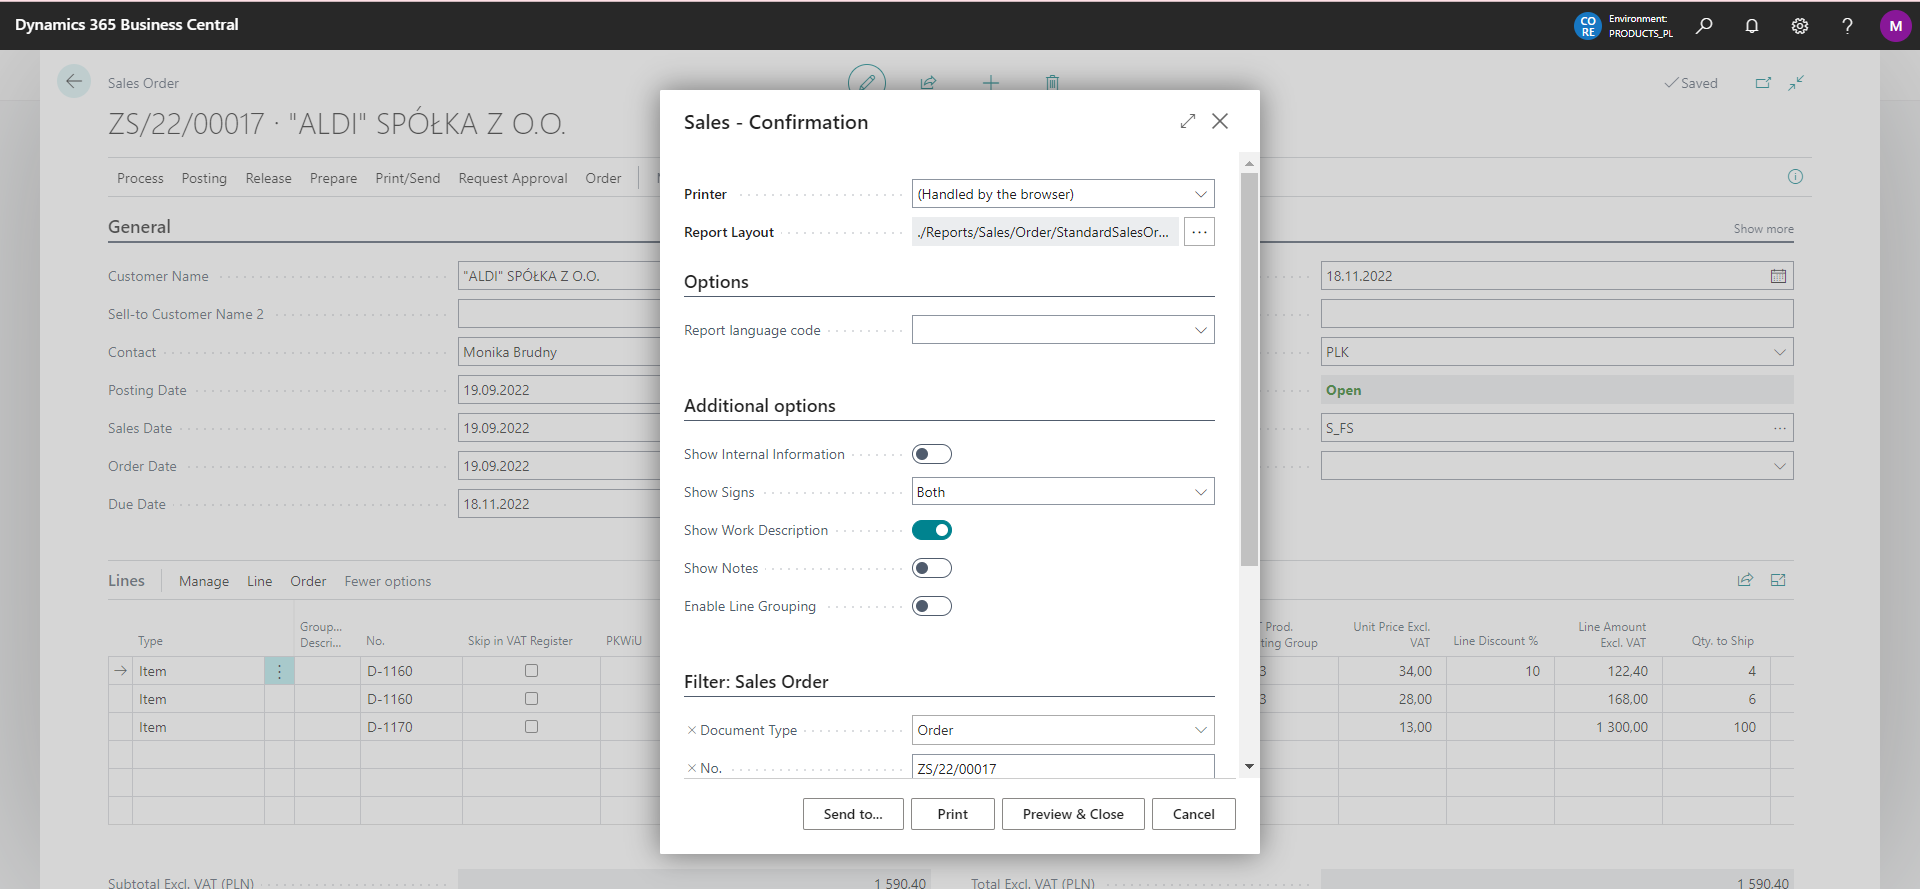The height and width of the screenshot is (889, 1920).
Task: Open the Posting menu
Action: 204,178
